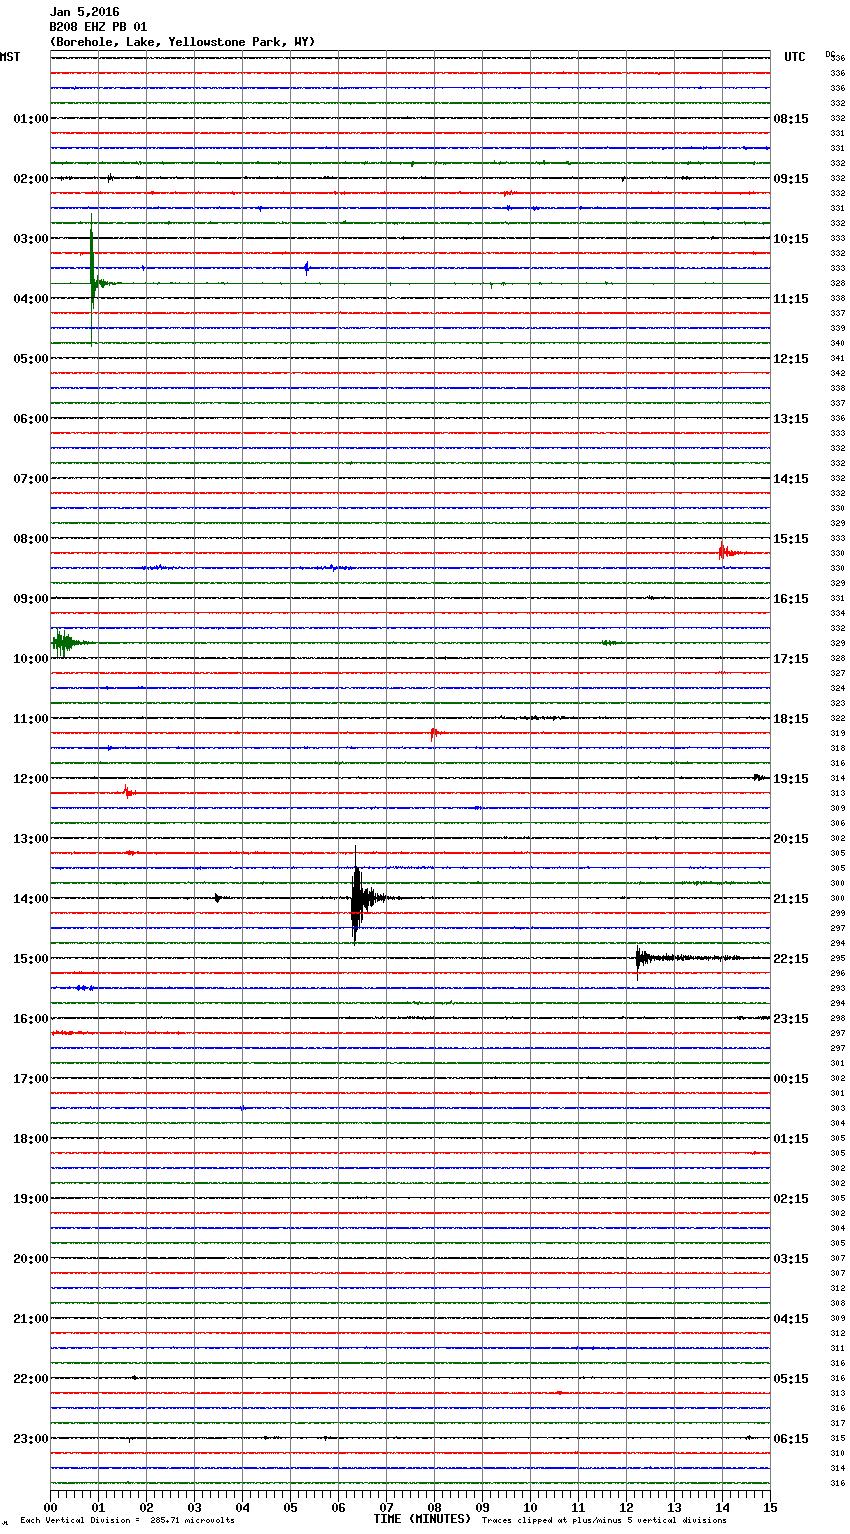
Task: Click the Borehole, Lake, Yellowstone Park location text
Action: coord(182,42)
